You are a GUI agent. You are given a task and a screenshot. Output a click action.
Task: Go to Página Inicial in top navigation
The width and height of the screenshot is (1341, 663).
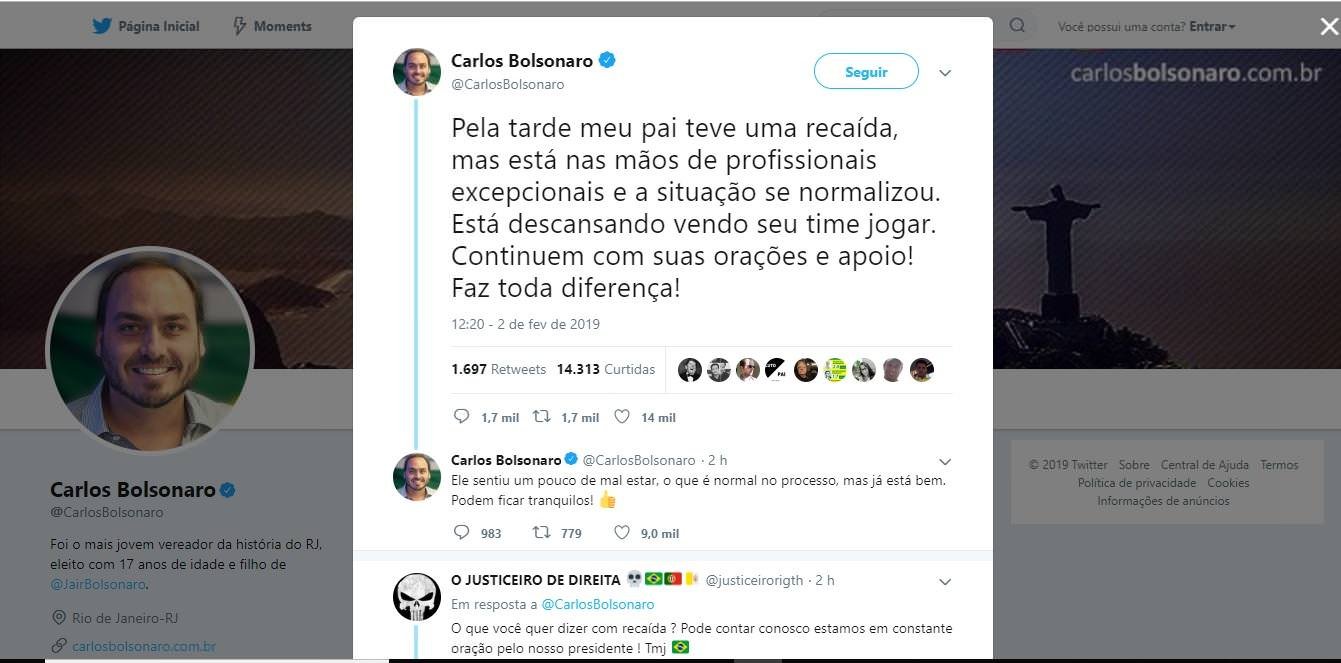[146, 26]
